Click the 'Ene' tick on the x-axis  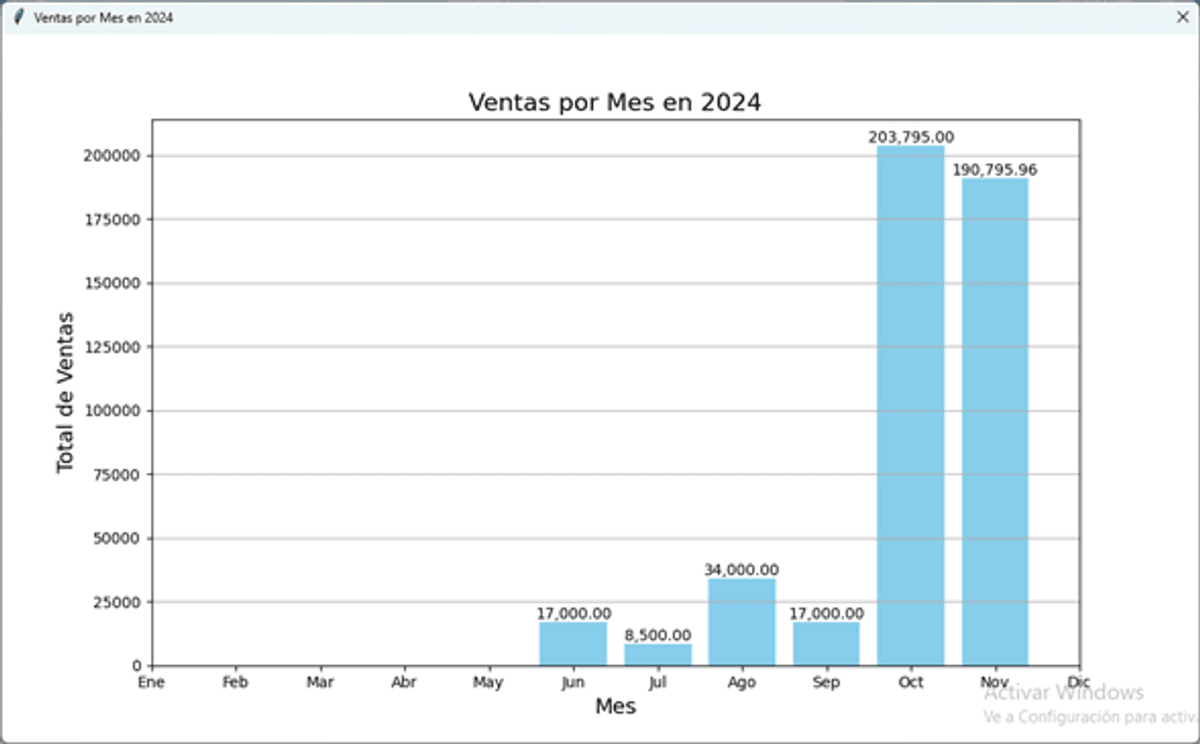(x=151, y=683)
